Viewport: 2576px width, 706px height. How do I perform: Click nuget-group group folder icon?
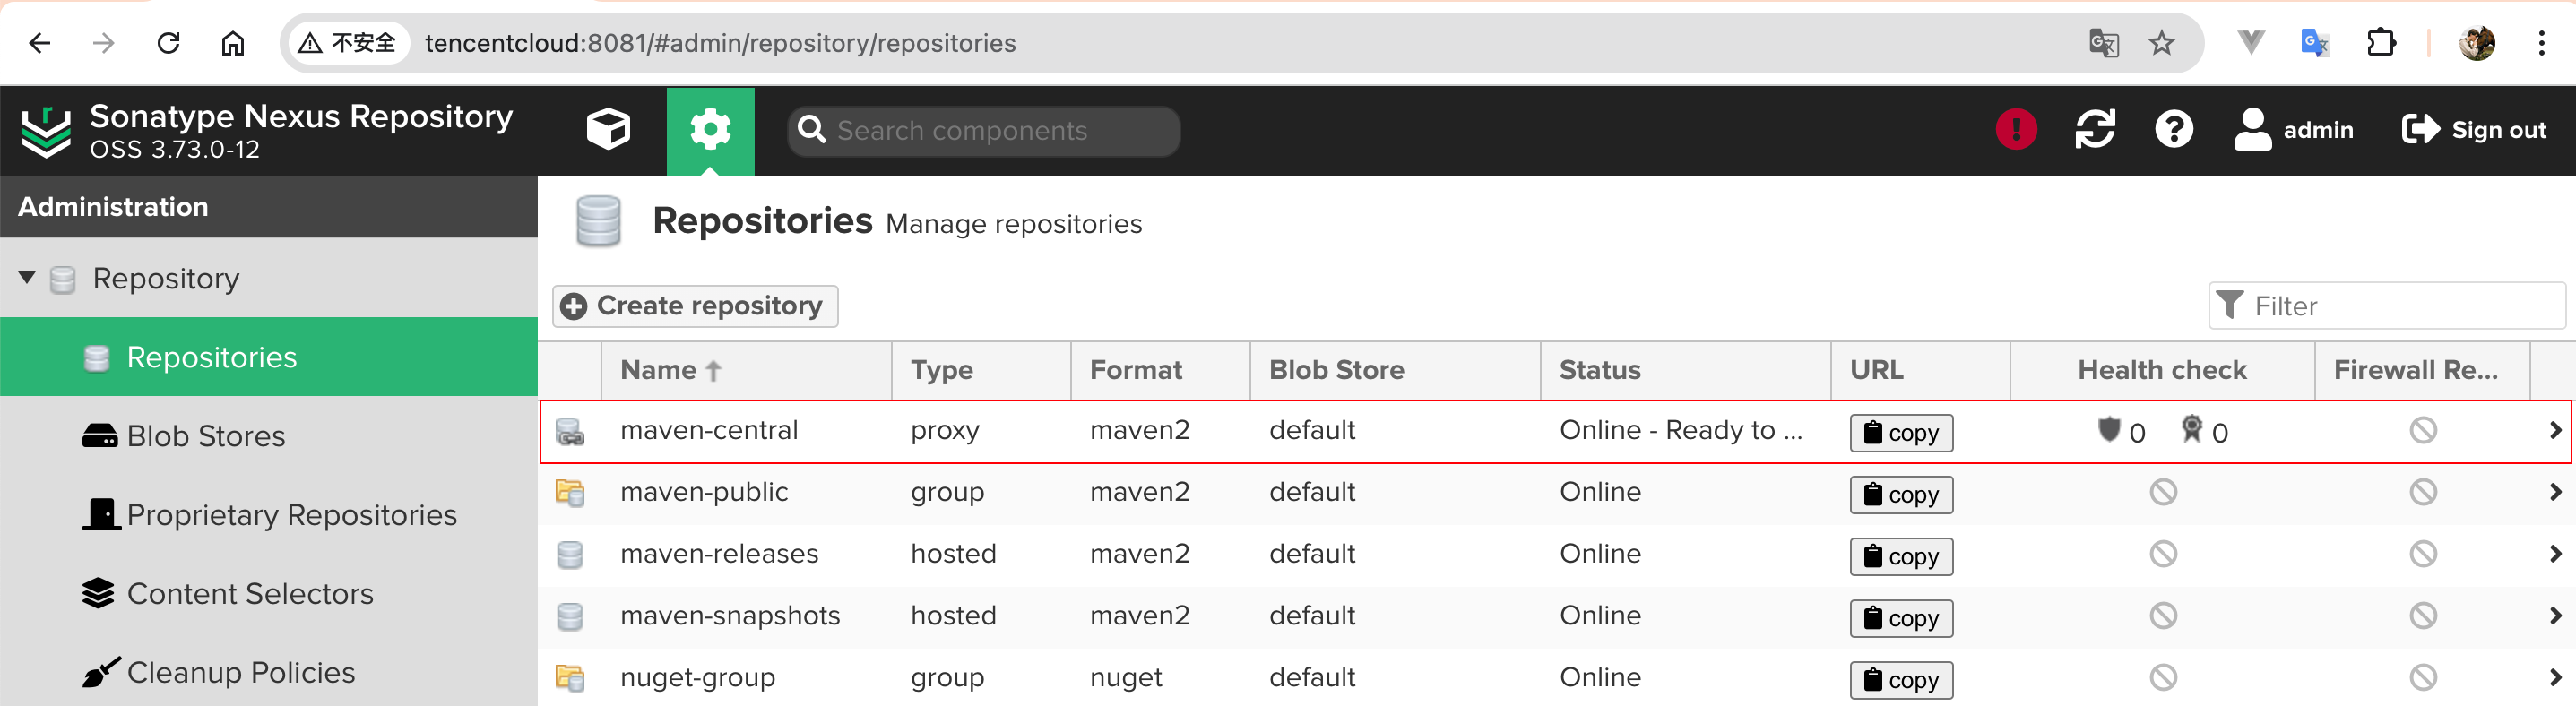[x=570, y=678]
